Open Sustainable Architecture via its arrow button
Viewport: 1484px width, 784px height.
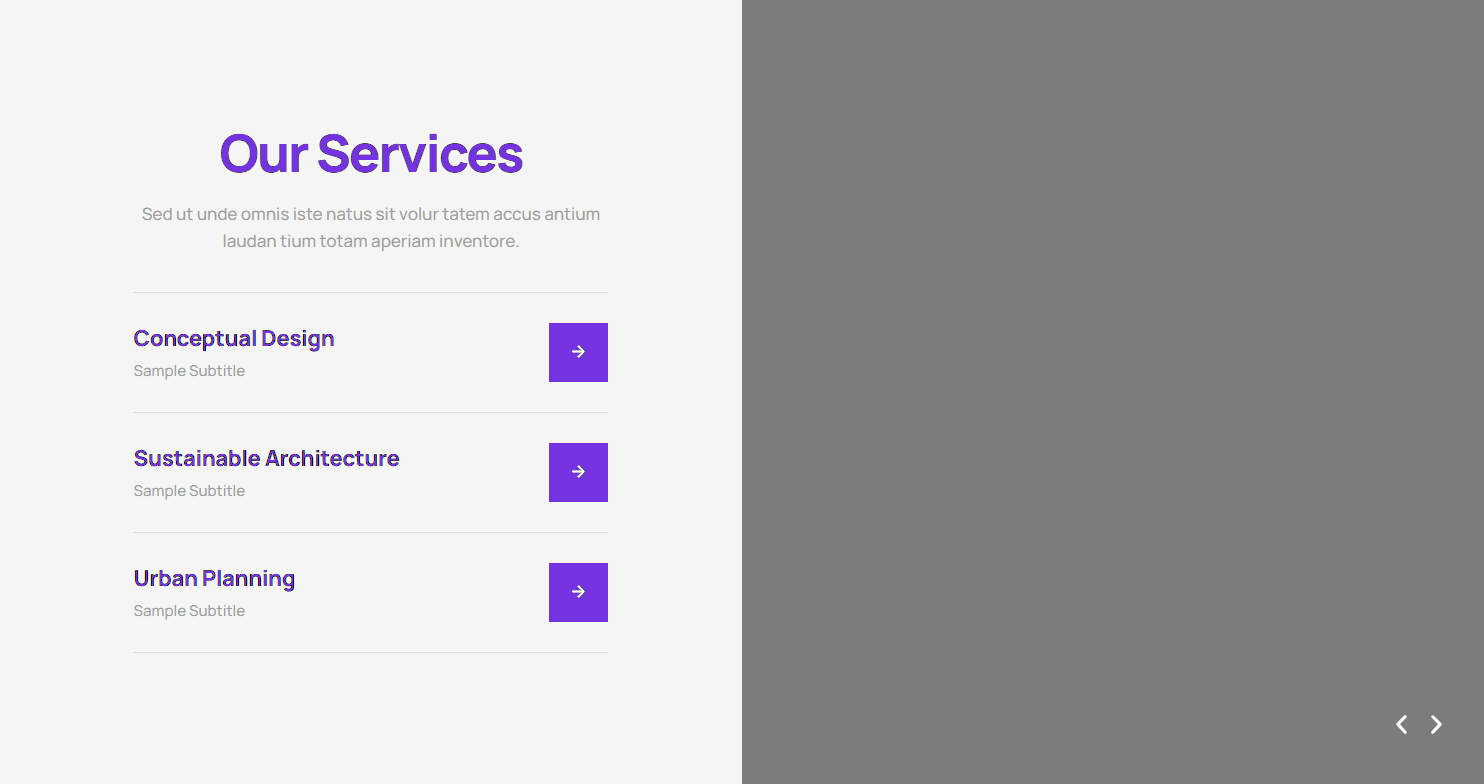(578, 472)
